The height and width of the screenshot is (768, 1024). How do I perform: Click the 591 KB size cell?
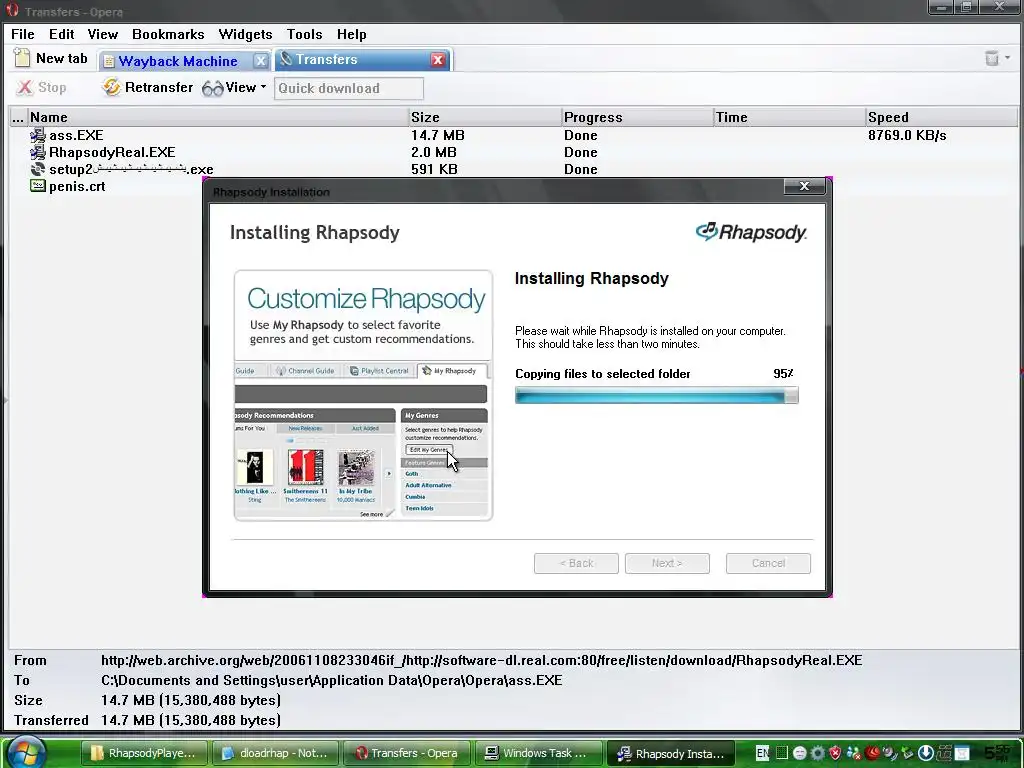click(434, 169)
